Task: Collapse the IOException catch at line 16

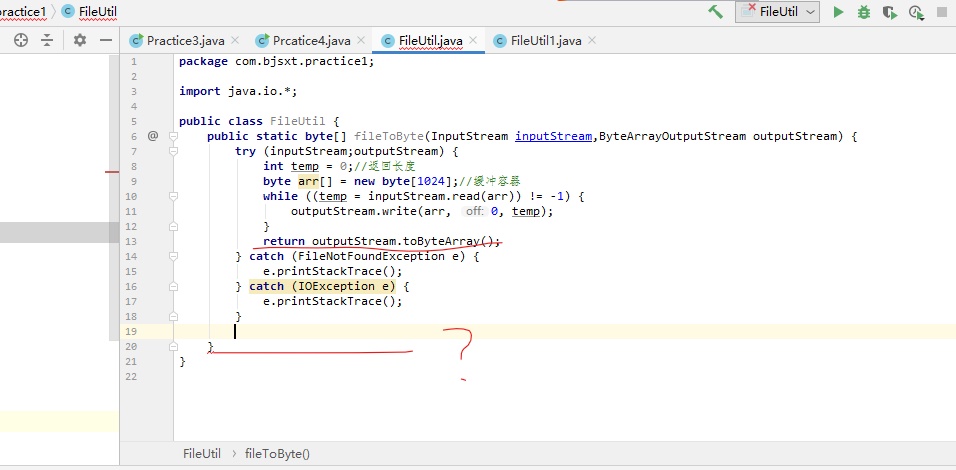Action: tap(173, 286)
